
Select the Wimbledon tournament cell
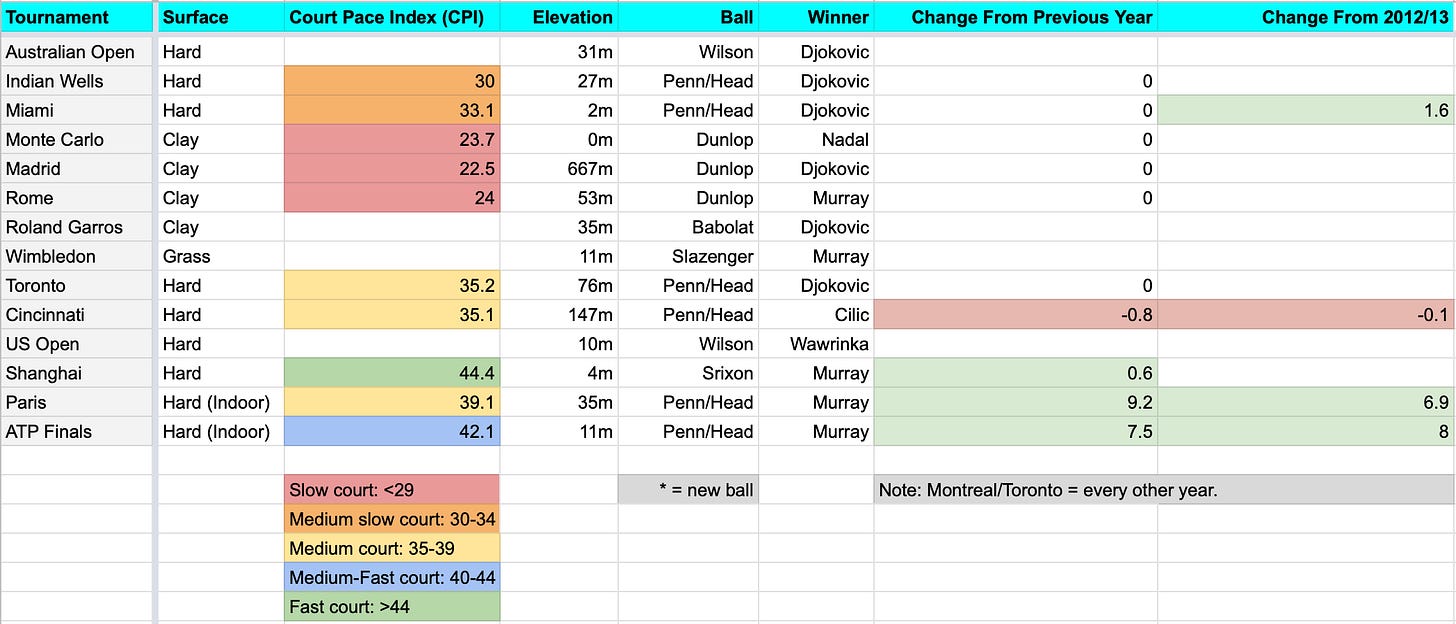tap(76, 256)
